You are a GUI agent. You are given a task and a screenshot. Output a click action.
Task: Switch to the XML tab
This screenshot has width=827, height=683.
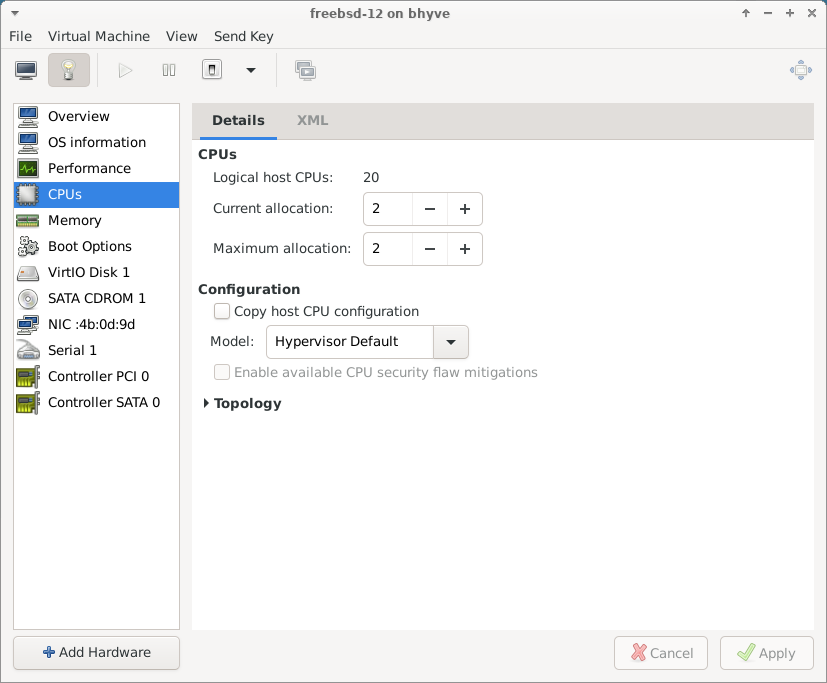312,120
